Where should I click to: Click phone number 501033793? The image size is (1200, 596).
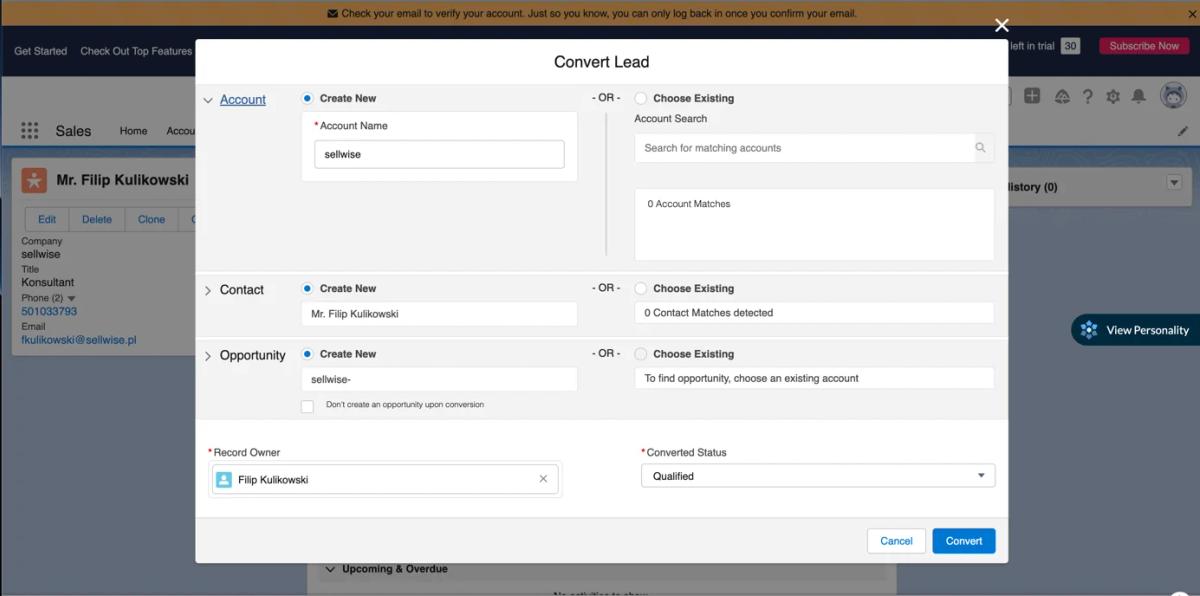click(49, 311)
